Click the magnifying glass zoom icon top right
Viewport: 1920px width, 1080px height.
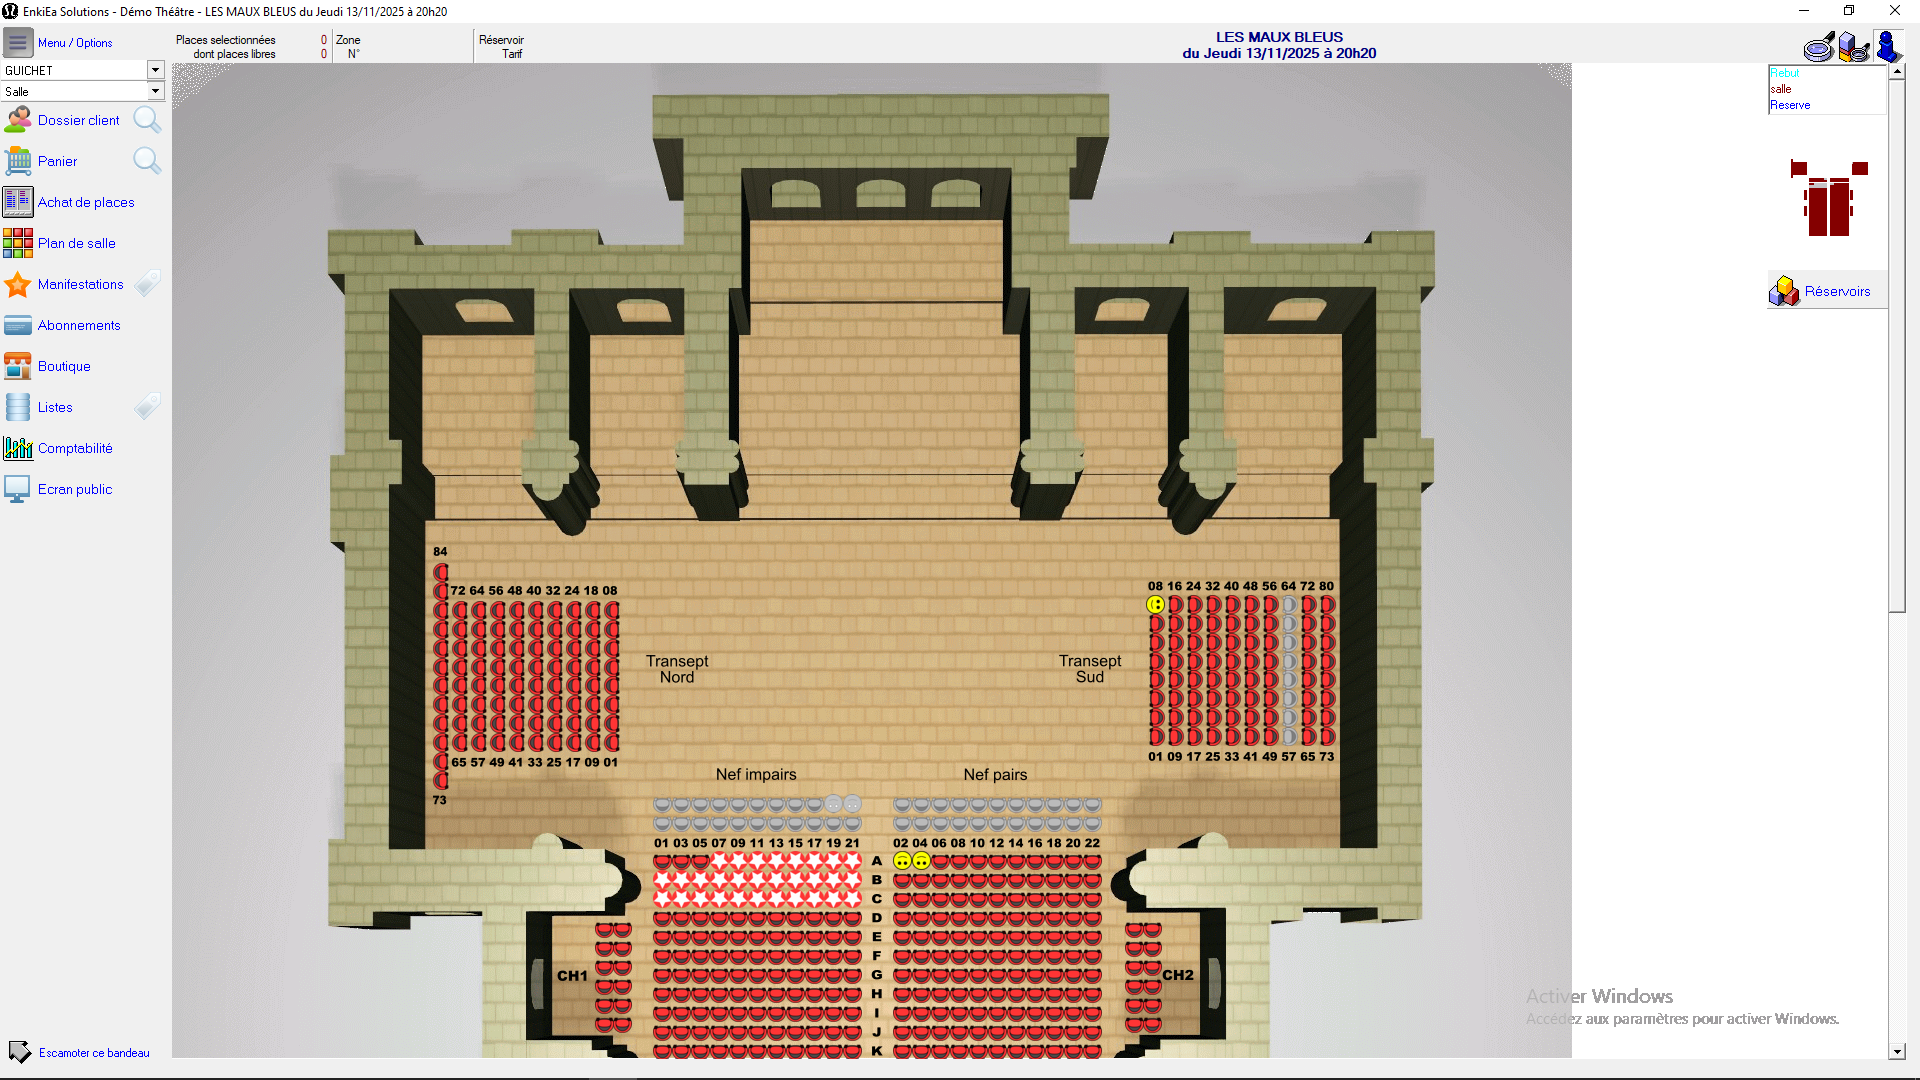[x=1819, y=47]
